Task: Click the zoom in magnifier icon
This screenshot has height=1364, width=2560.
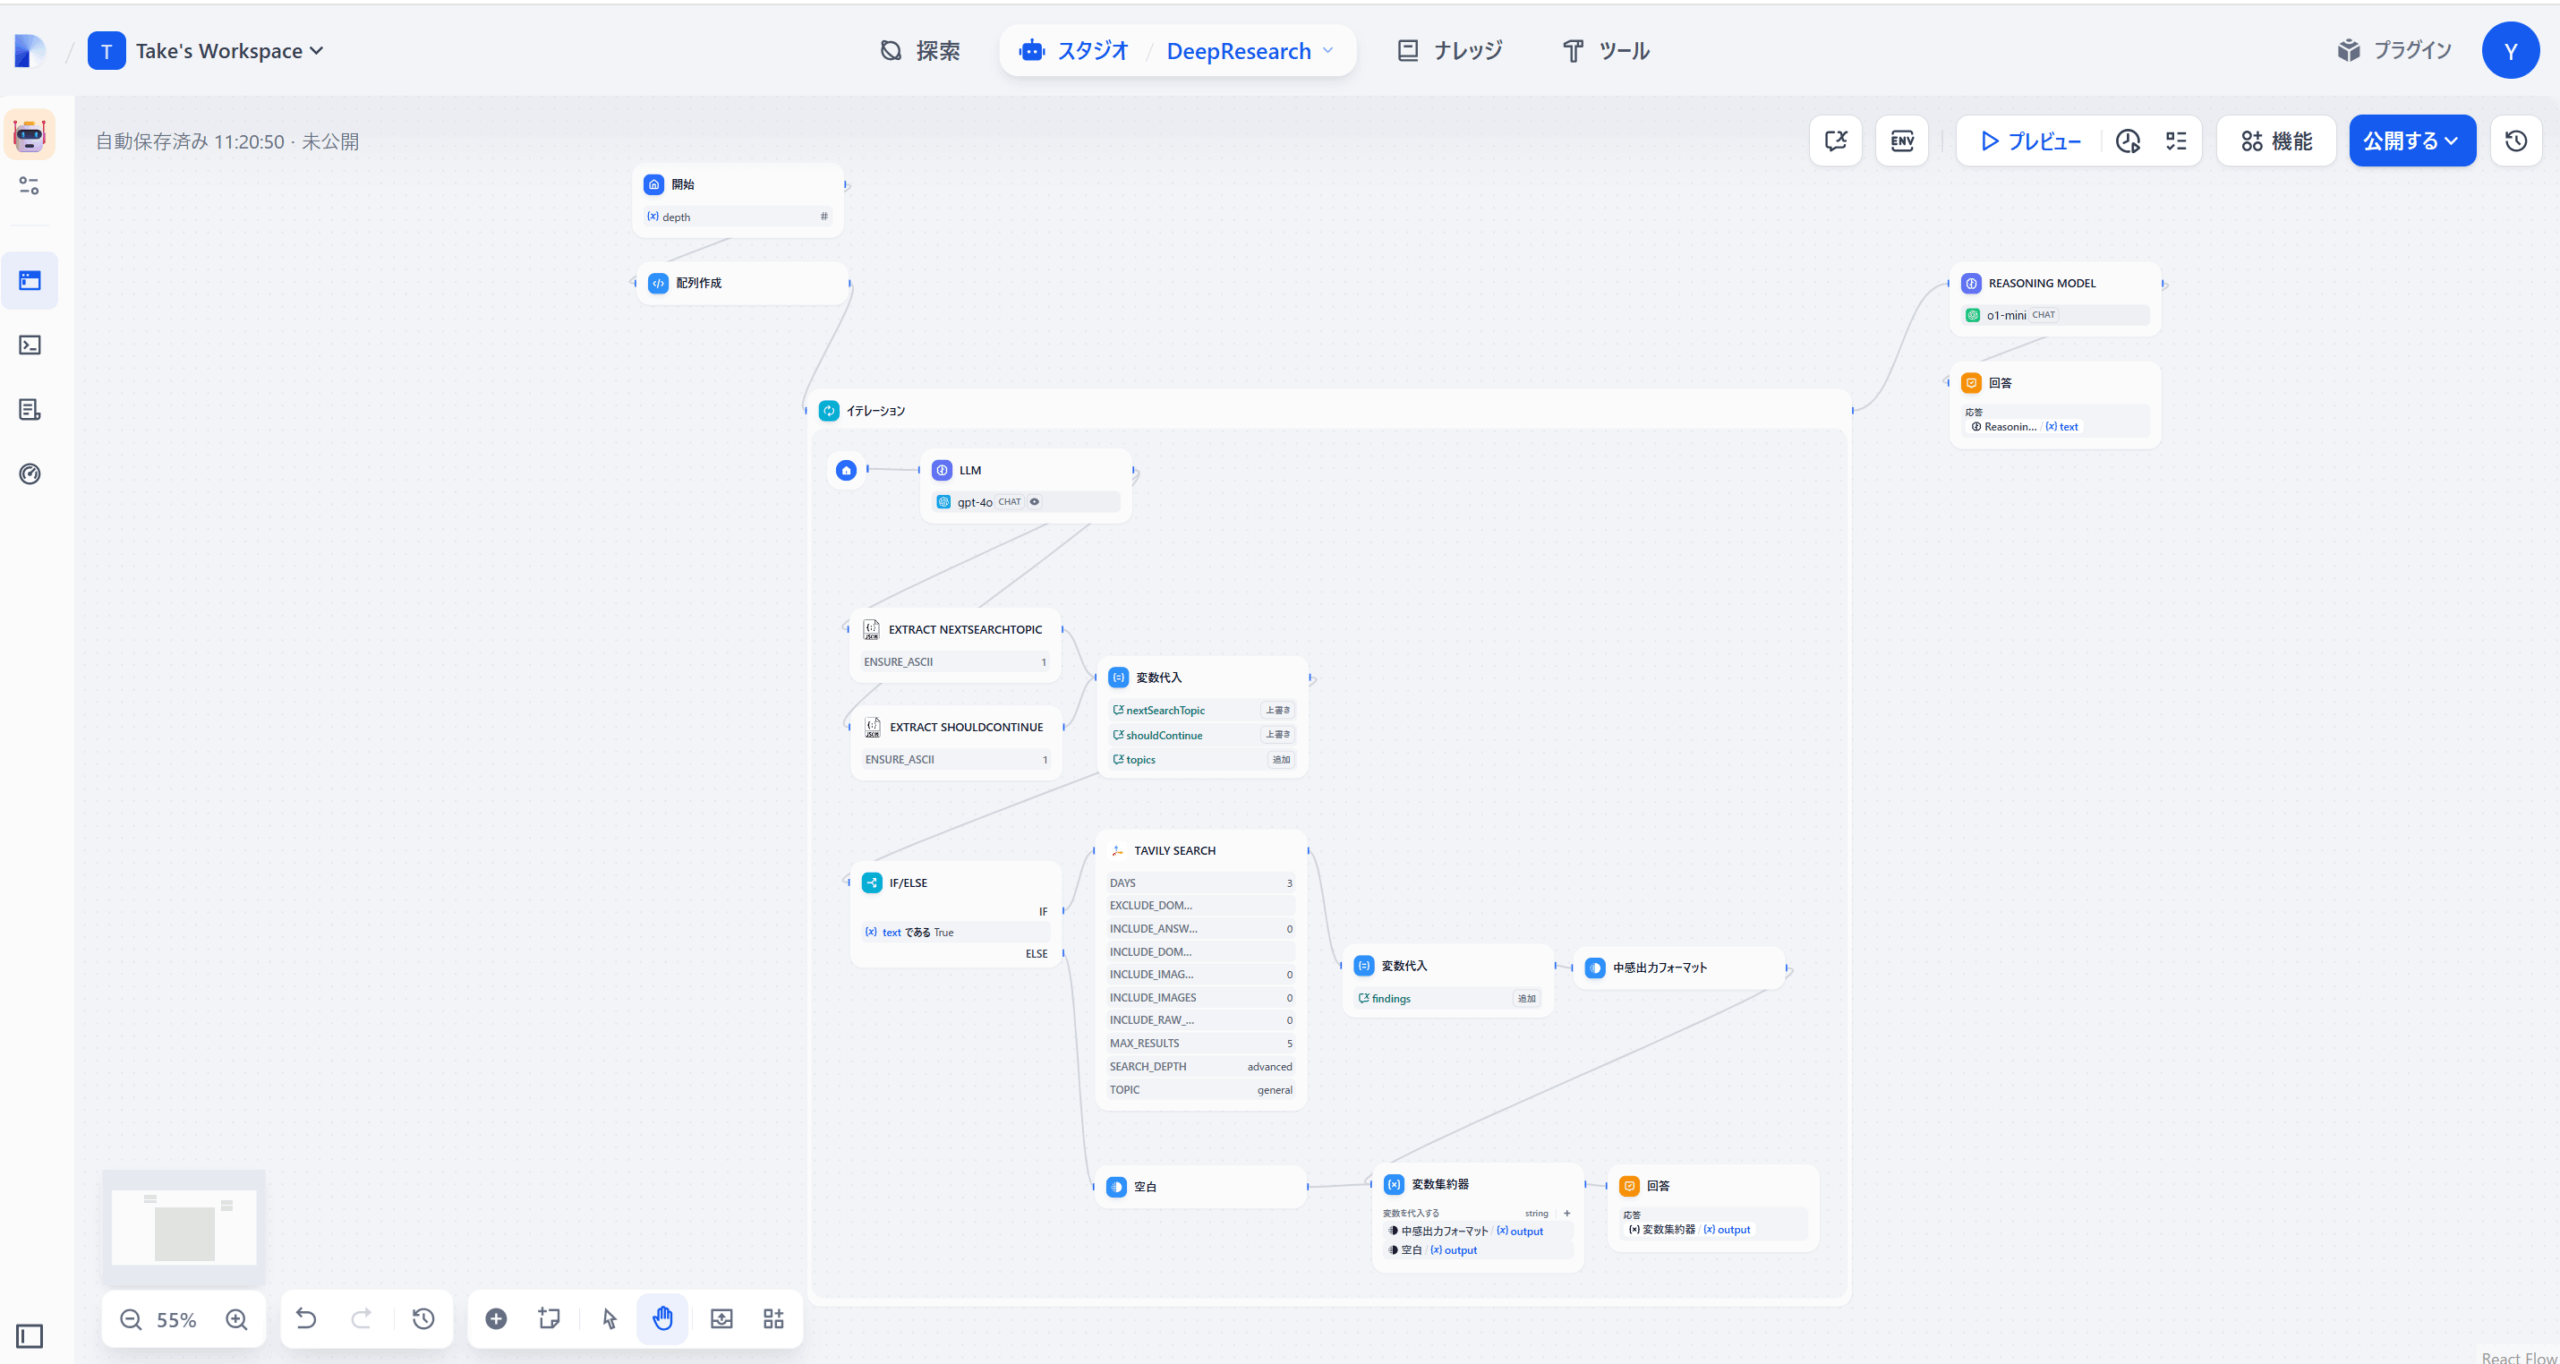Action: point(237,1319)
